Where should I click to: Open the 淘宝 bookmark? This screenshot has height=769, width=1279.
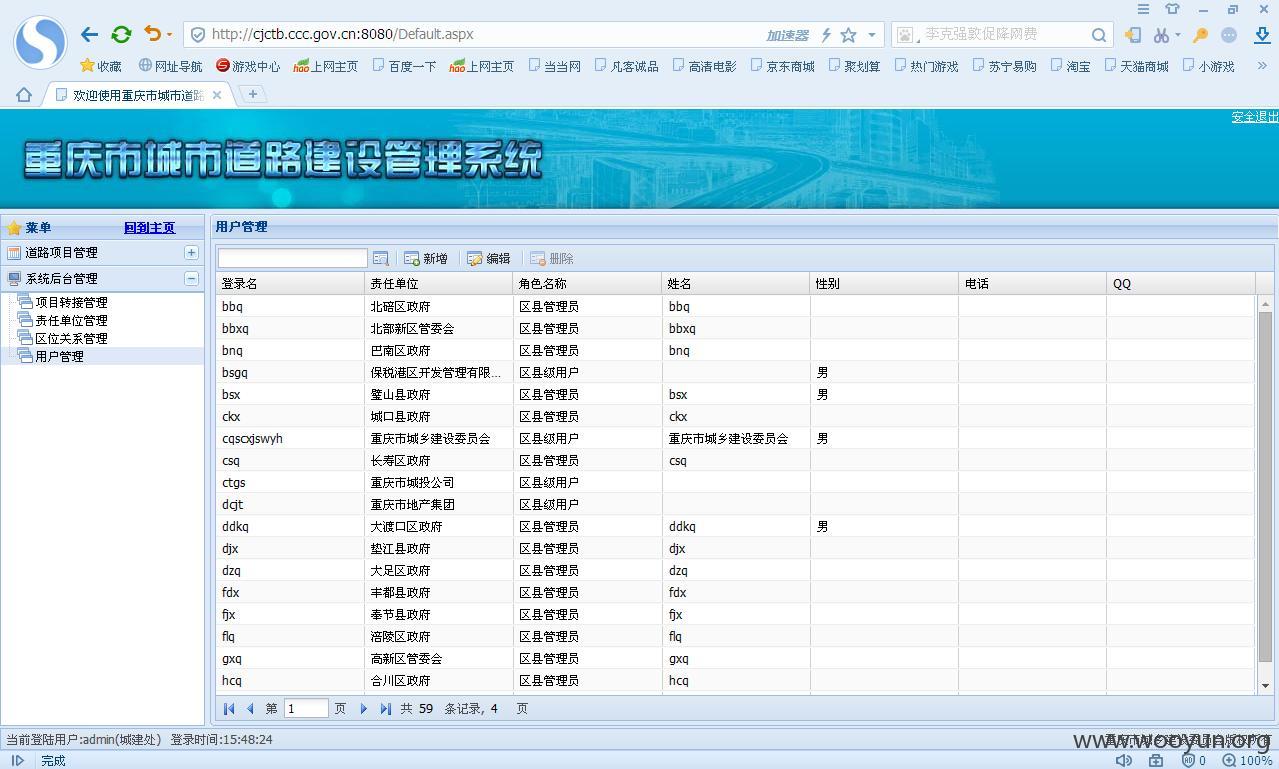pos(1070,66)
